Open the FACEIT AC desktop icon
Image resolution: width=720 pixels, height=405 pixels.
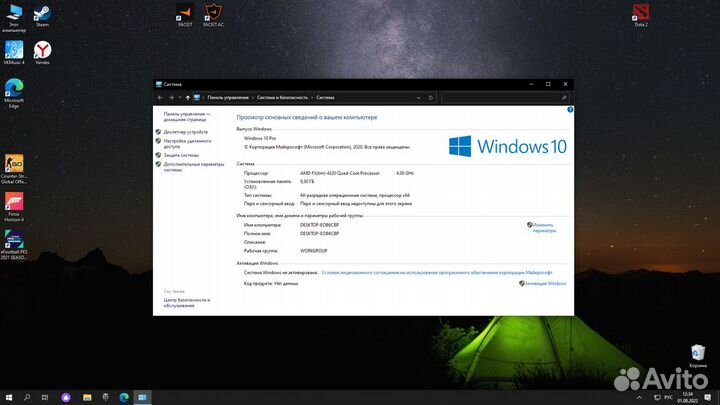[213, 13]
